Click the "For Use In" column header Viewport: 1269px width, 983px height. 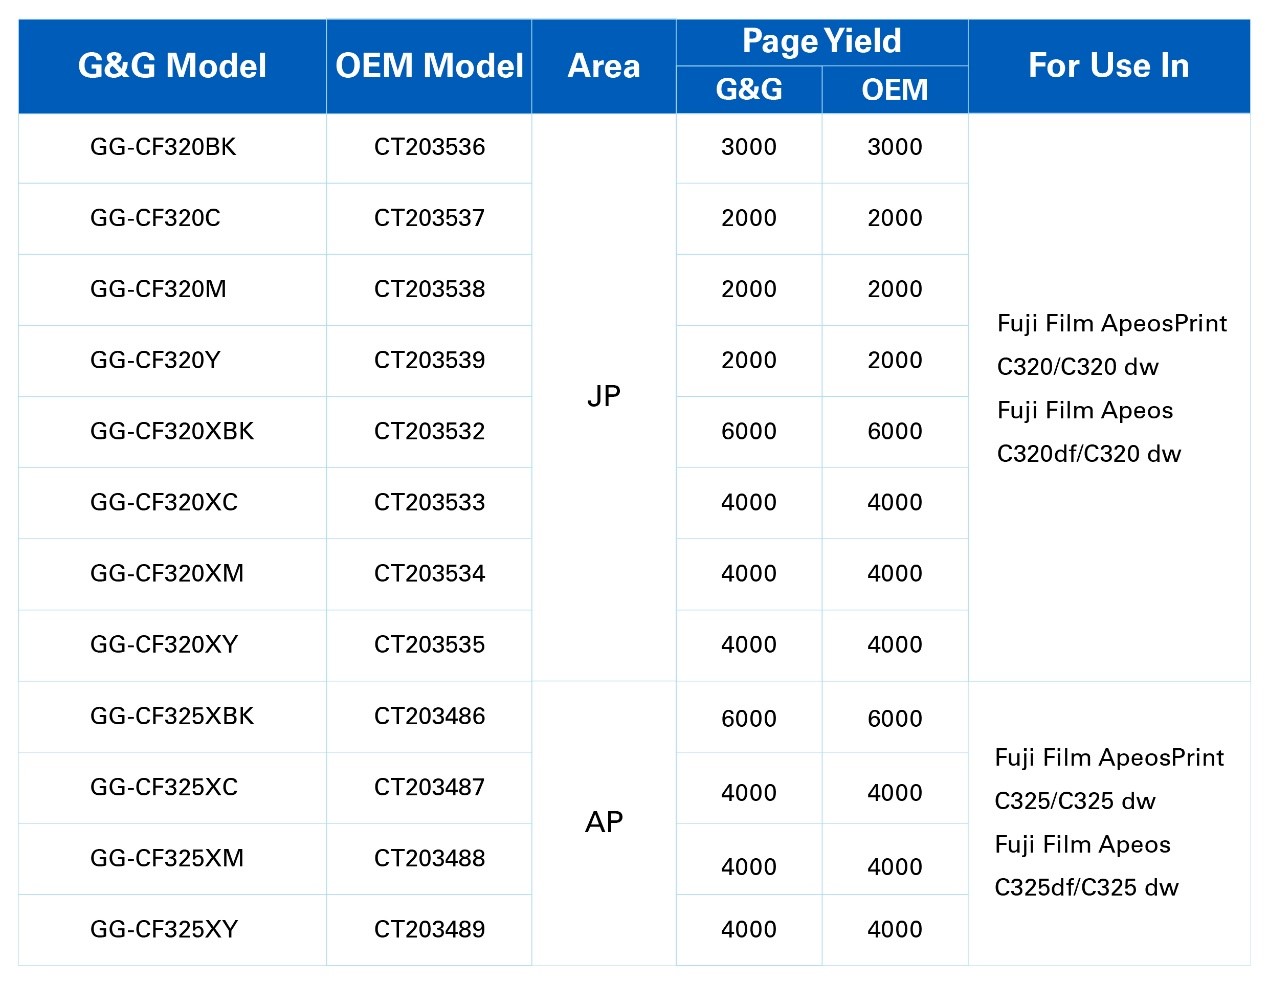[x=1109, y=66]
